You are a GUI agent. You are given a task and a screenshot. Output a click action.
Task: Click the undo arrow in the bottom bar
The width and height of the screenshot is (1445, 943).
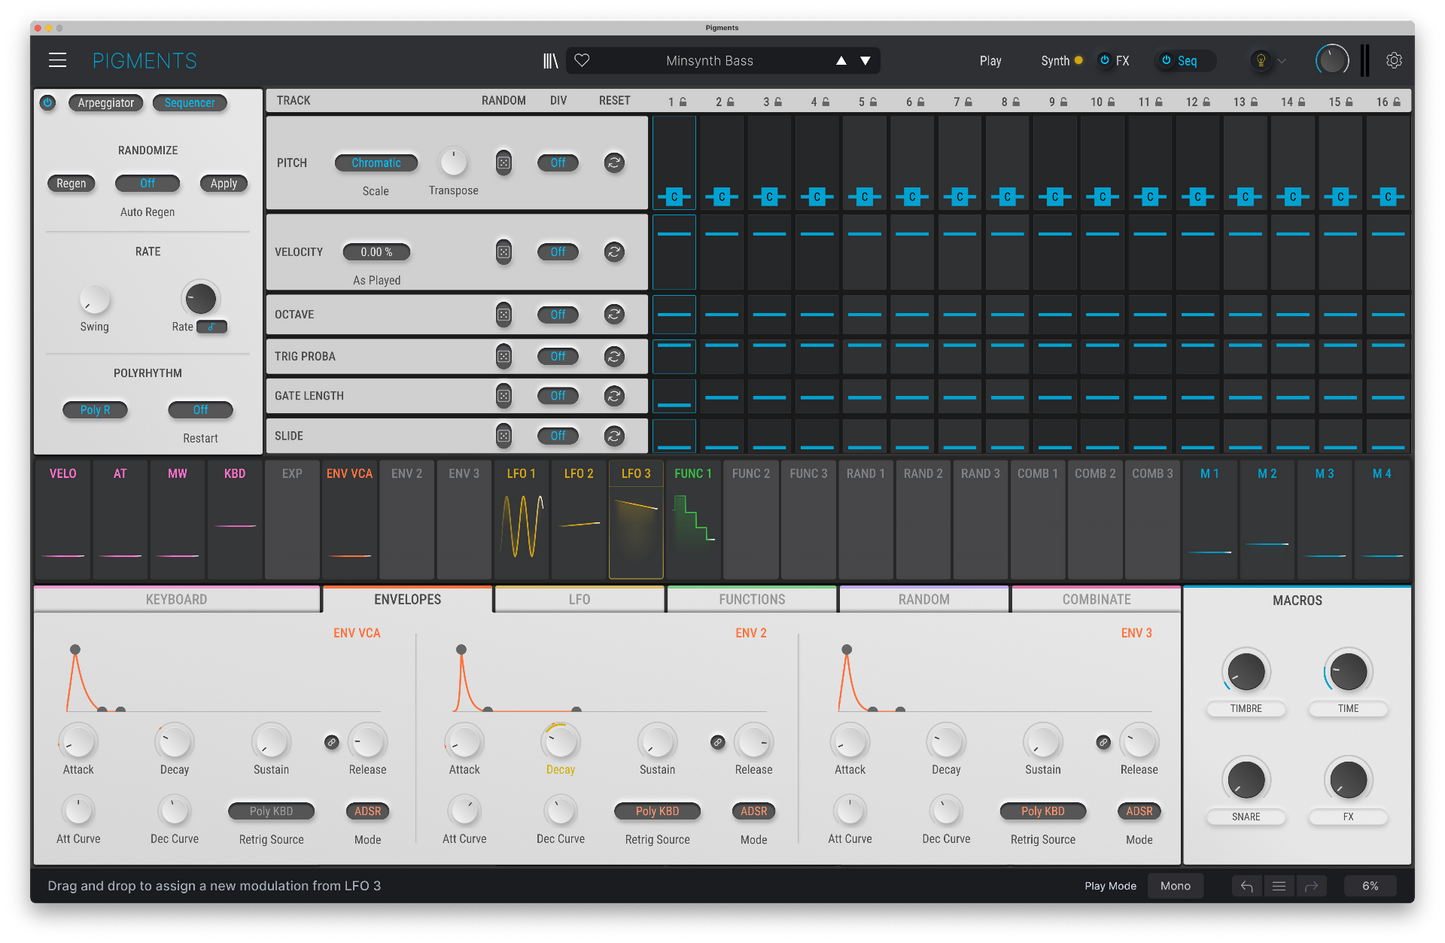(x=1246, y=886)
